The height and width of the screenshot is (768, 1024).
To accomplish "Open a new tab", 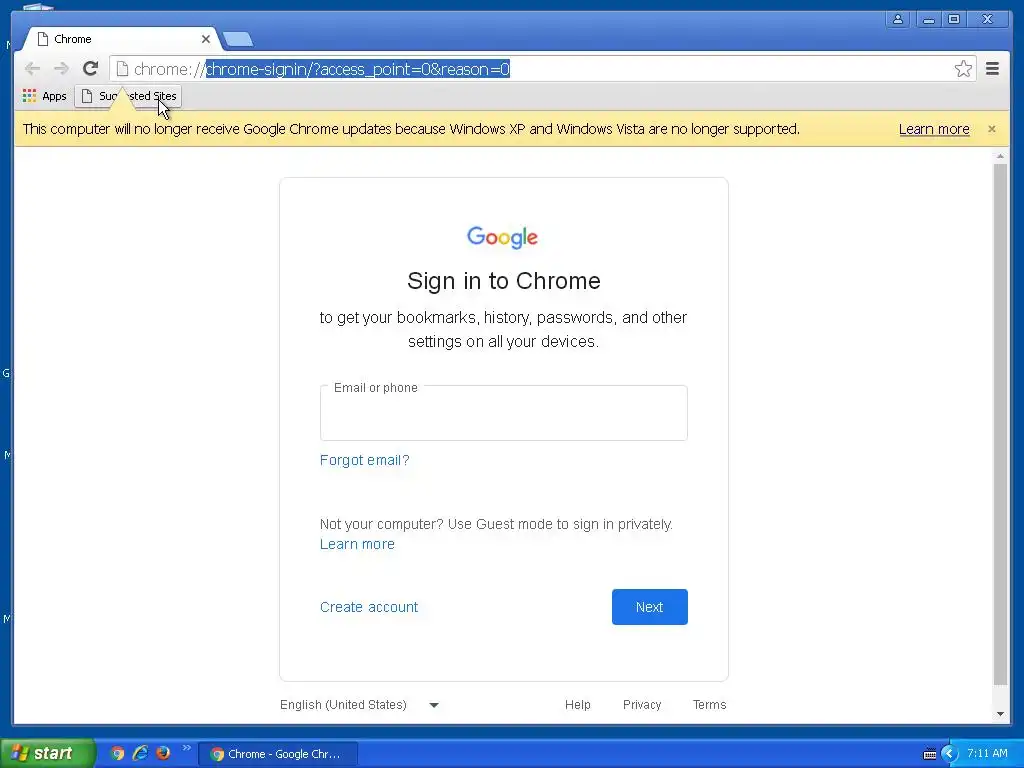I will [x=238, y=40].
